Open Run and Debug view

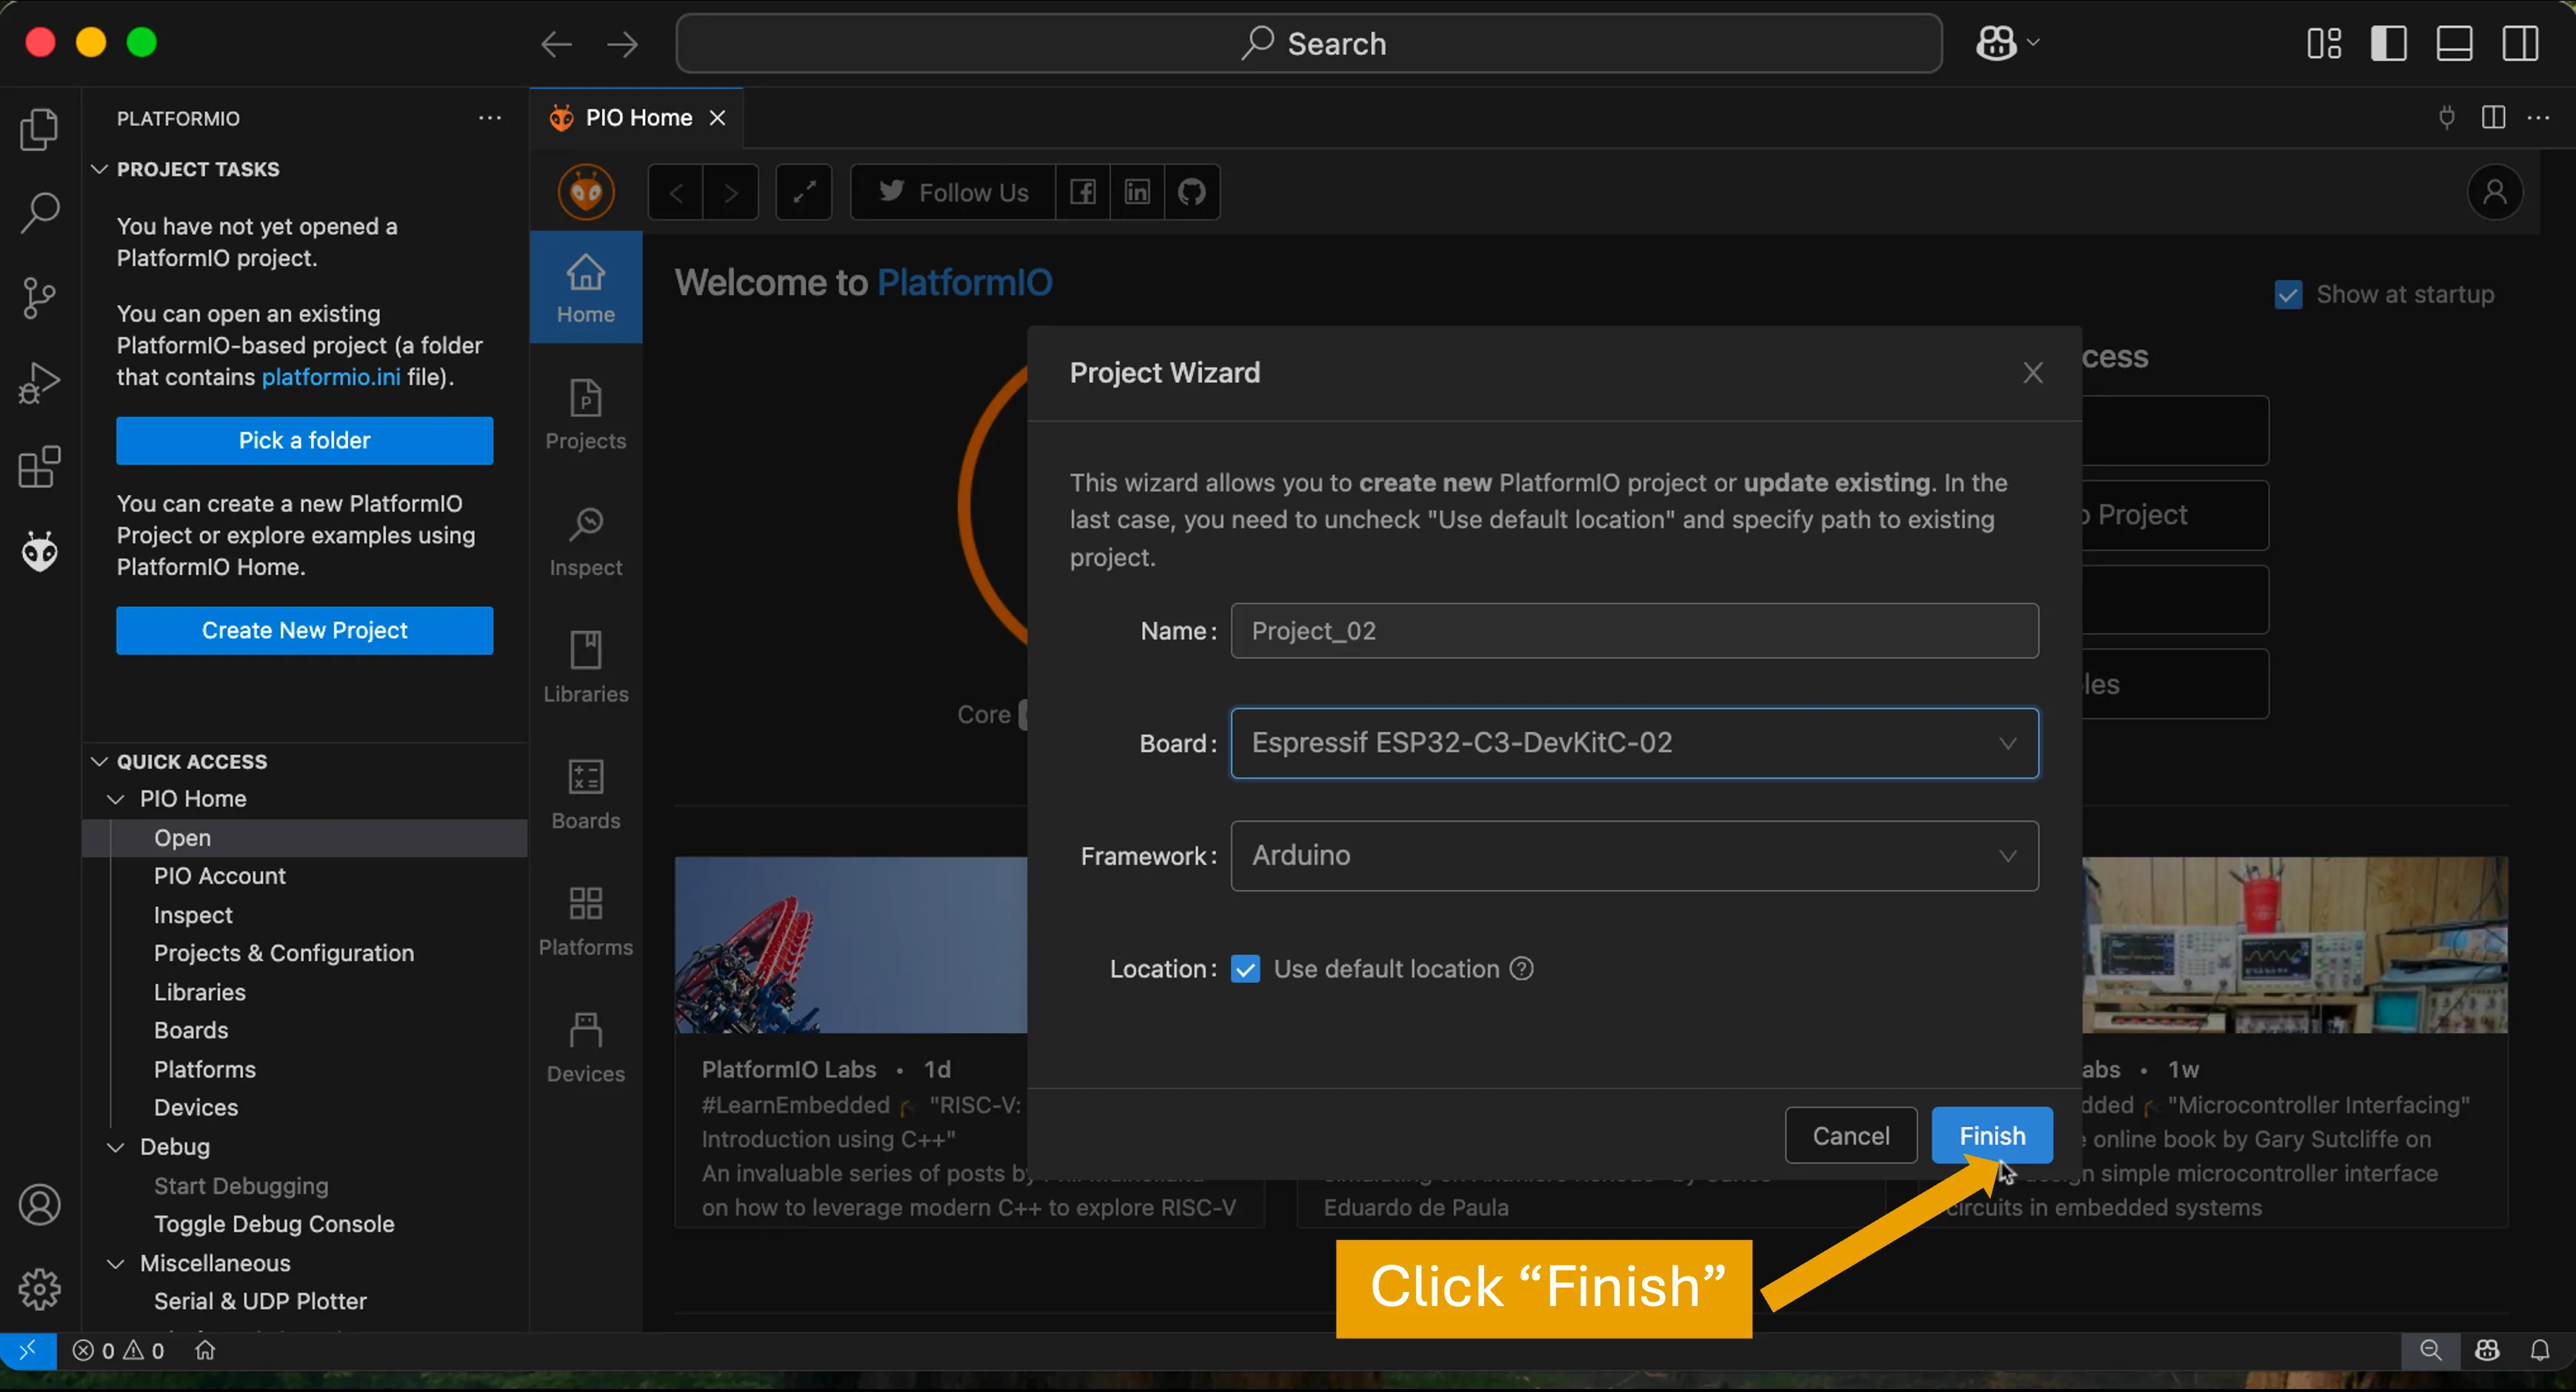39,383
